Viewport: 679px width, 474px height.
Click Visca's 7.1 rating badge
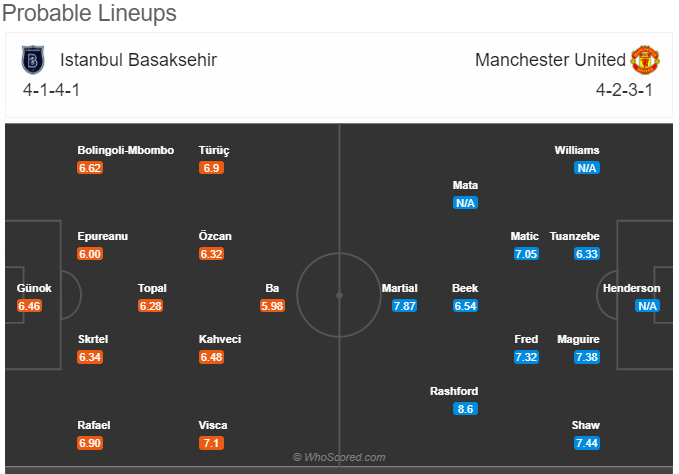coord(211,443)
